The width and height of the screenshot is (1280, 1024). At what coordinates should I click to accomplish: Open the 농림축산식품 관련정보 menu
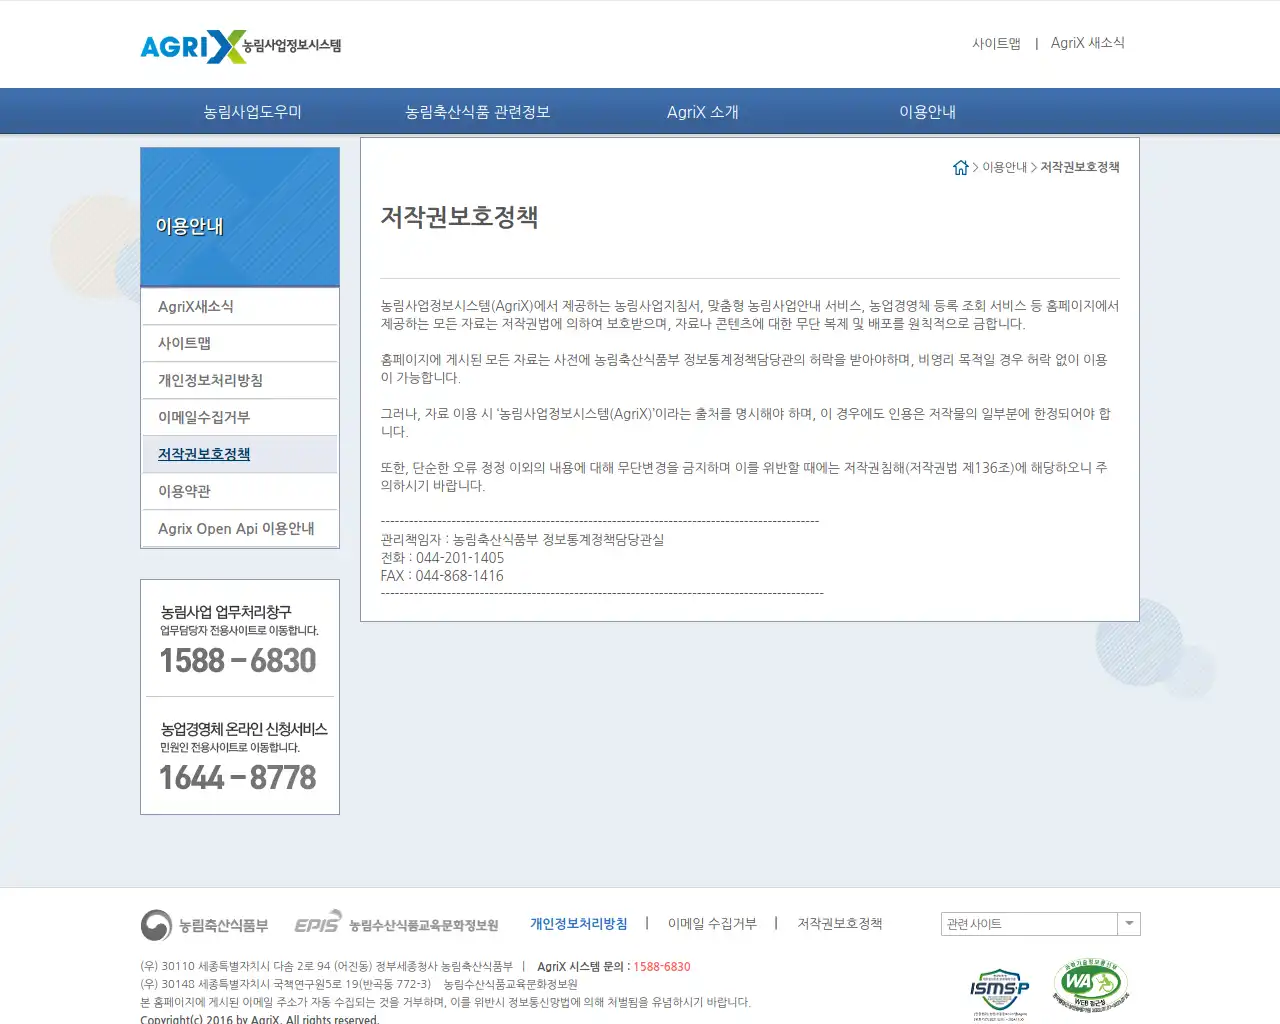[x=476, y=111]
